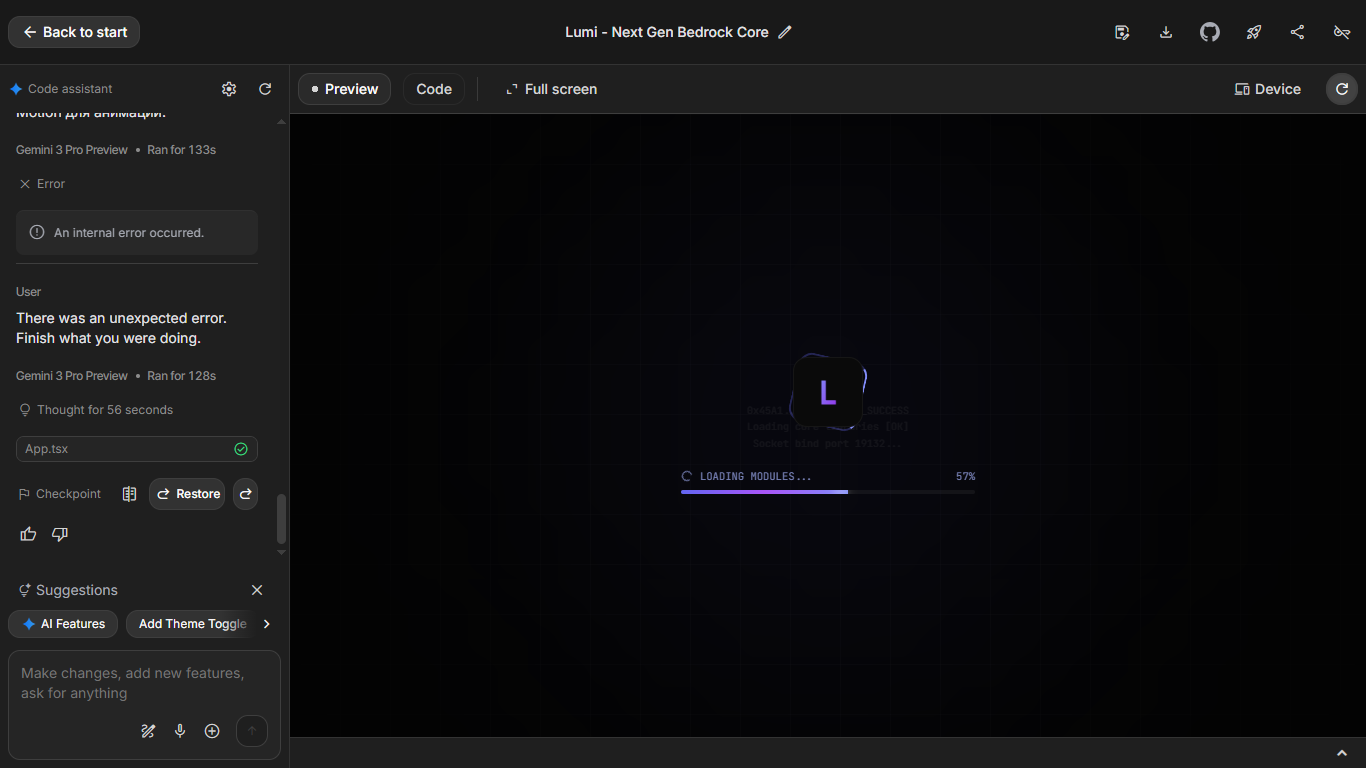
Task: Click the GitHub icon in the header
Action: tap(1210, 32)
